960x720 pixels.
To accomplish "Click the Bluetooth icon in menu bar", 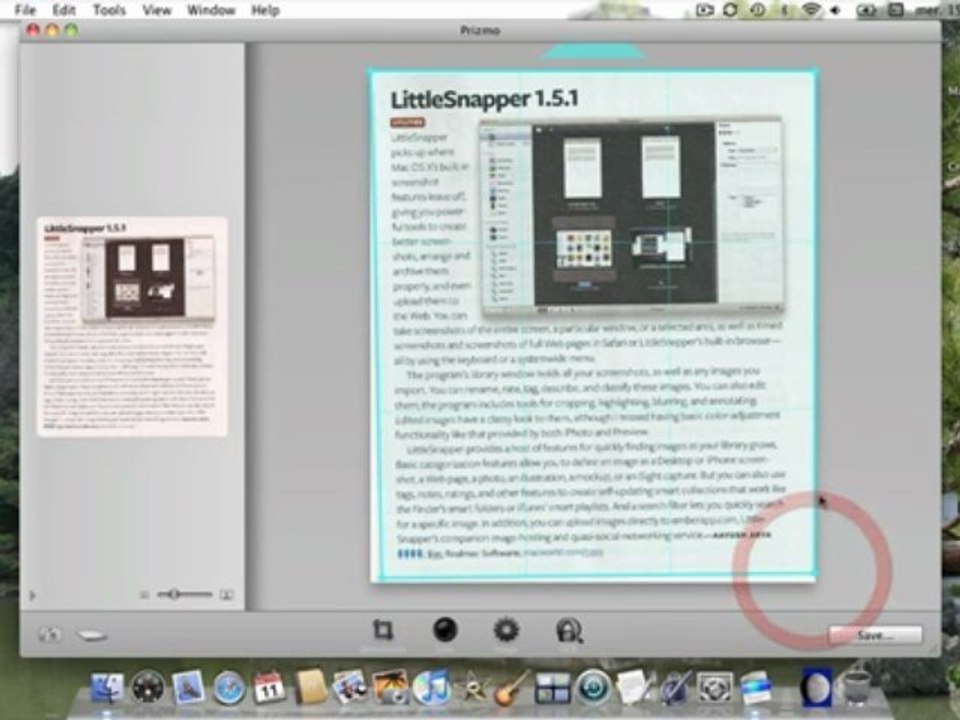I will 784,10.
